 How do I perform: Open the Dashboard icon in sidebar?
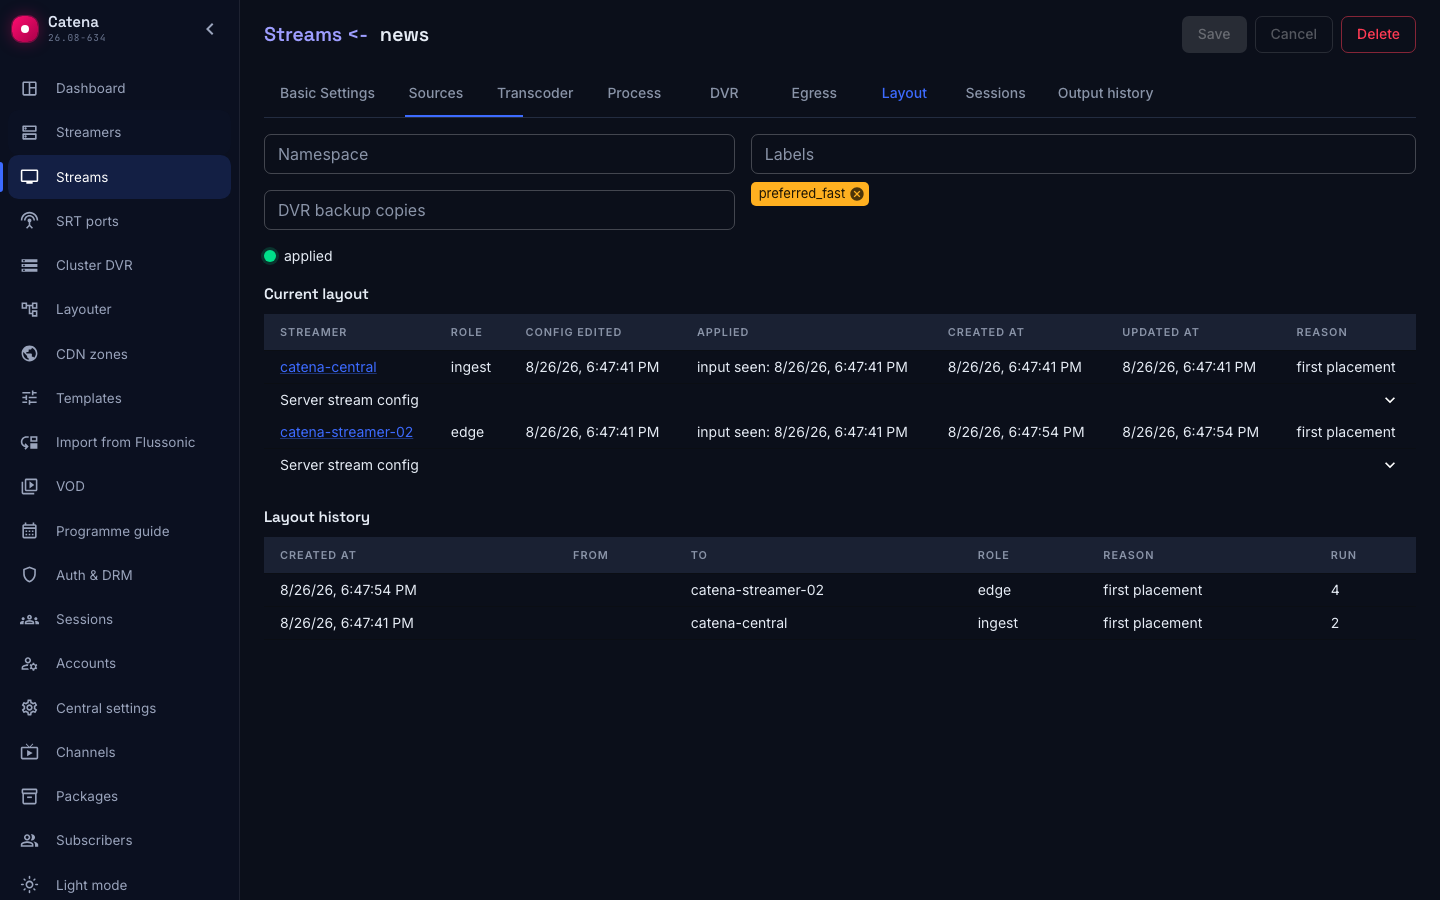[30, 88]
